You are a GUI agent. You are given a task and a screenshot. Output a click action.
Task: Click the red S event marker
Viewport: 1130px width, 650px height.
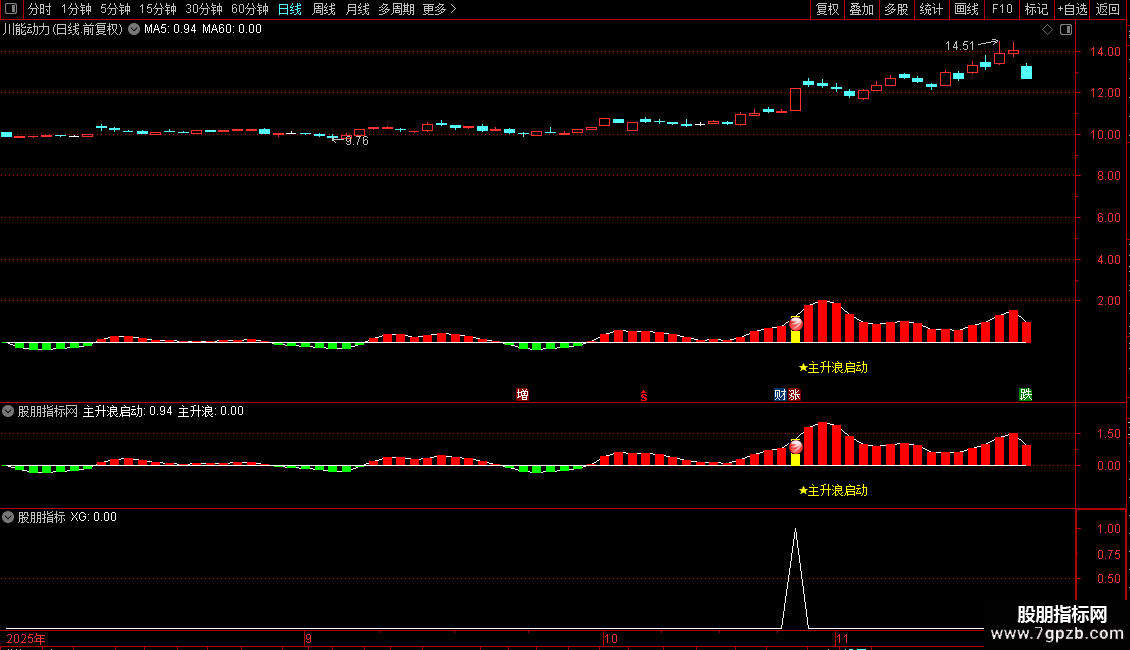click(644, 396)
